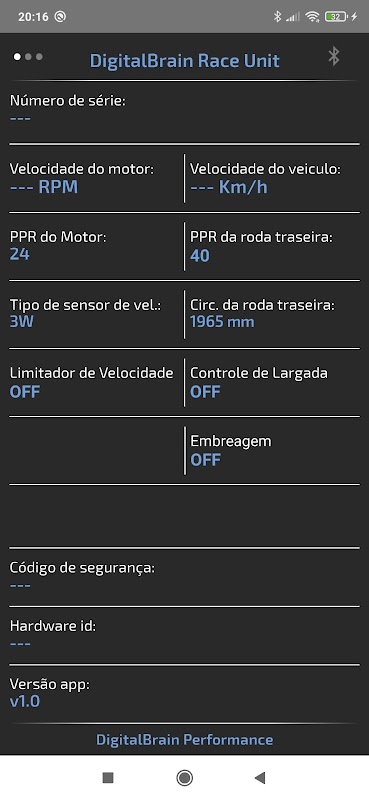Screen dimensions: 369x800
Task: Tap the Bluetooth icon in app header
Action: [334, 56]
